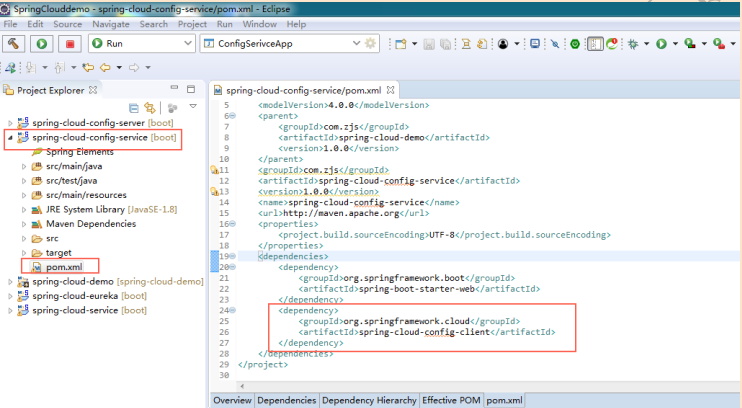This screenshot has height=408, width=742.
Task: Maximize the Project Explorer view
Action: coord(191,89)
